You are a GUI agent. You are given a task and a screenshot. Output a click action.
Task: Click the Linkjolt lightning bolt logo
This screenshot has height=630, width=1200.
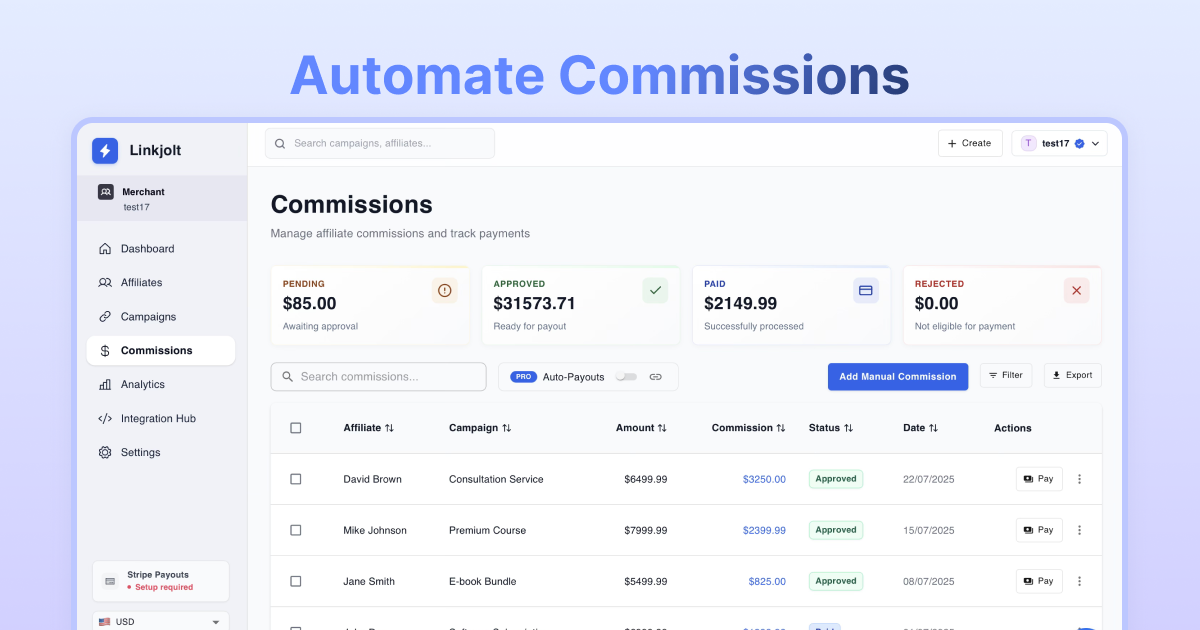tap(105, 151)
